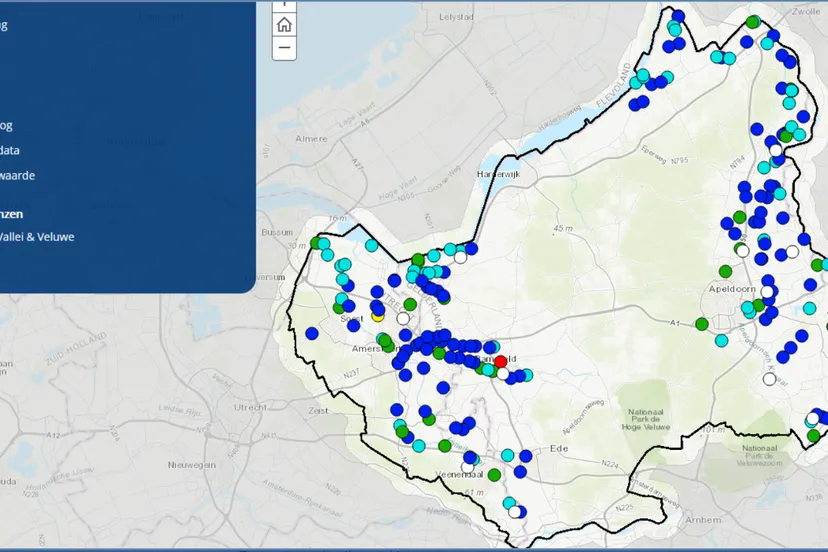Click isolated dark blue marker west of Soest

(x=312, y=333)
